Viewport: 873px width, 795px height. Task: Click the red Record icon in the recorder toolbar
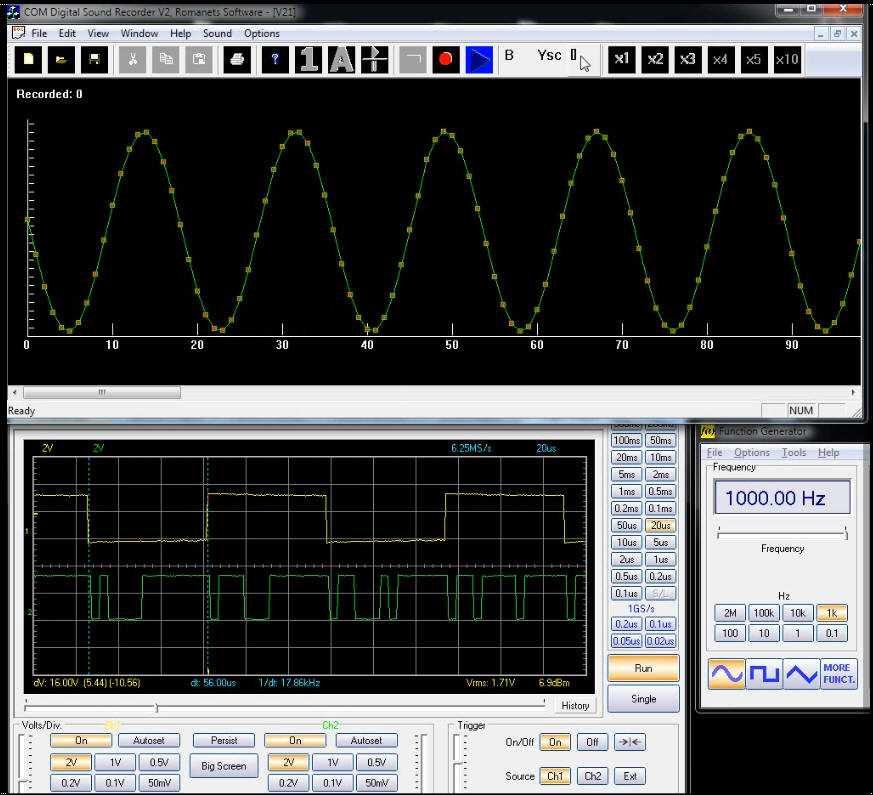(444, 59)
